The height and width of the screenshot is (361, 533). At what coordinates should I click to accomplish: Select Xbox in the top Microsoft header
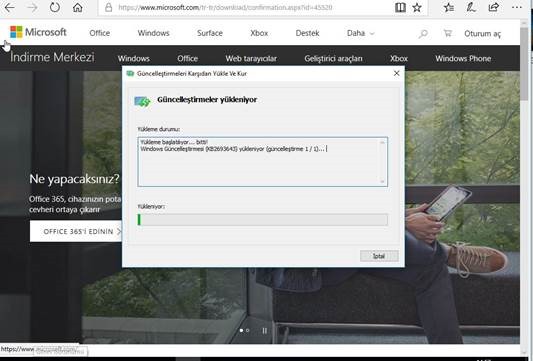click(x=259, y=33)
